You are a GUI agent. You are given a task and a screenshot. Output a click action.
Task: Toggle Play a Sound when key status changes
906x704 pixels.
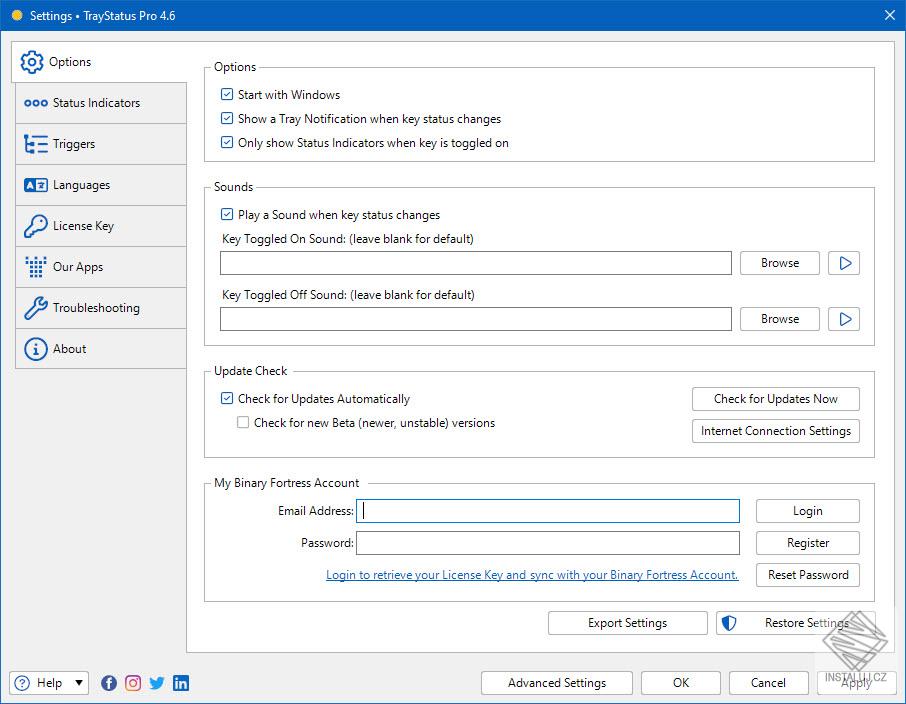pyautogui.click(x=227, y=215)
